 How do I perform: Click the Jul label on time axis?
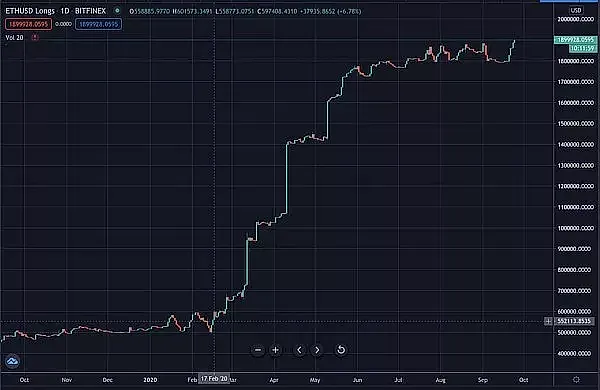398,380
